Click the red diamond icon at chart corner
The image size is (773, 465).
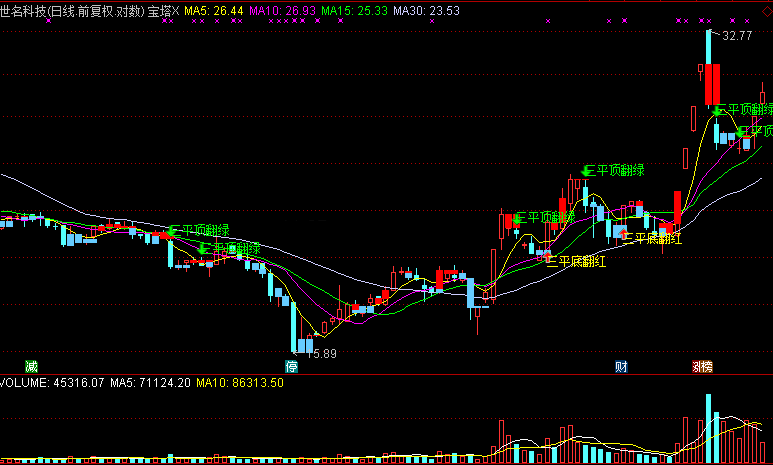(768, 11)
